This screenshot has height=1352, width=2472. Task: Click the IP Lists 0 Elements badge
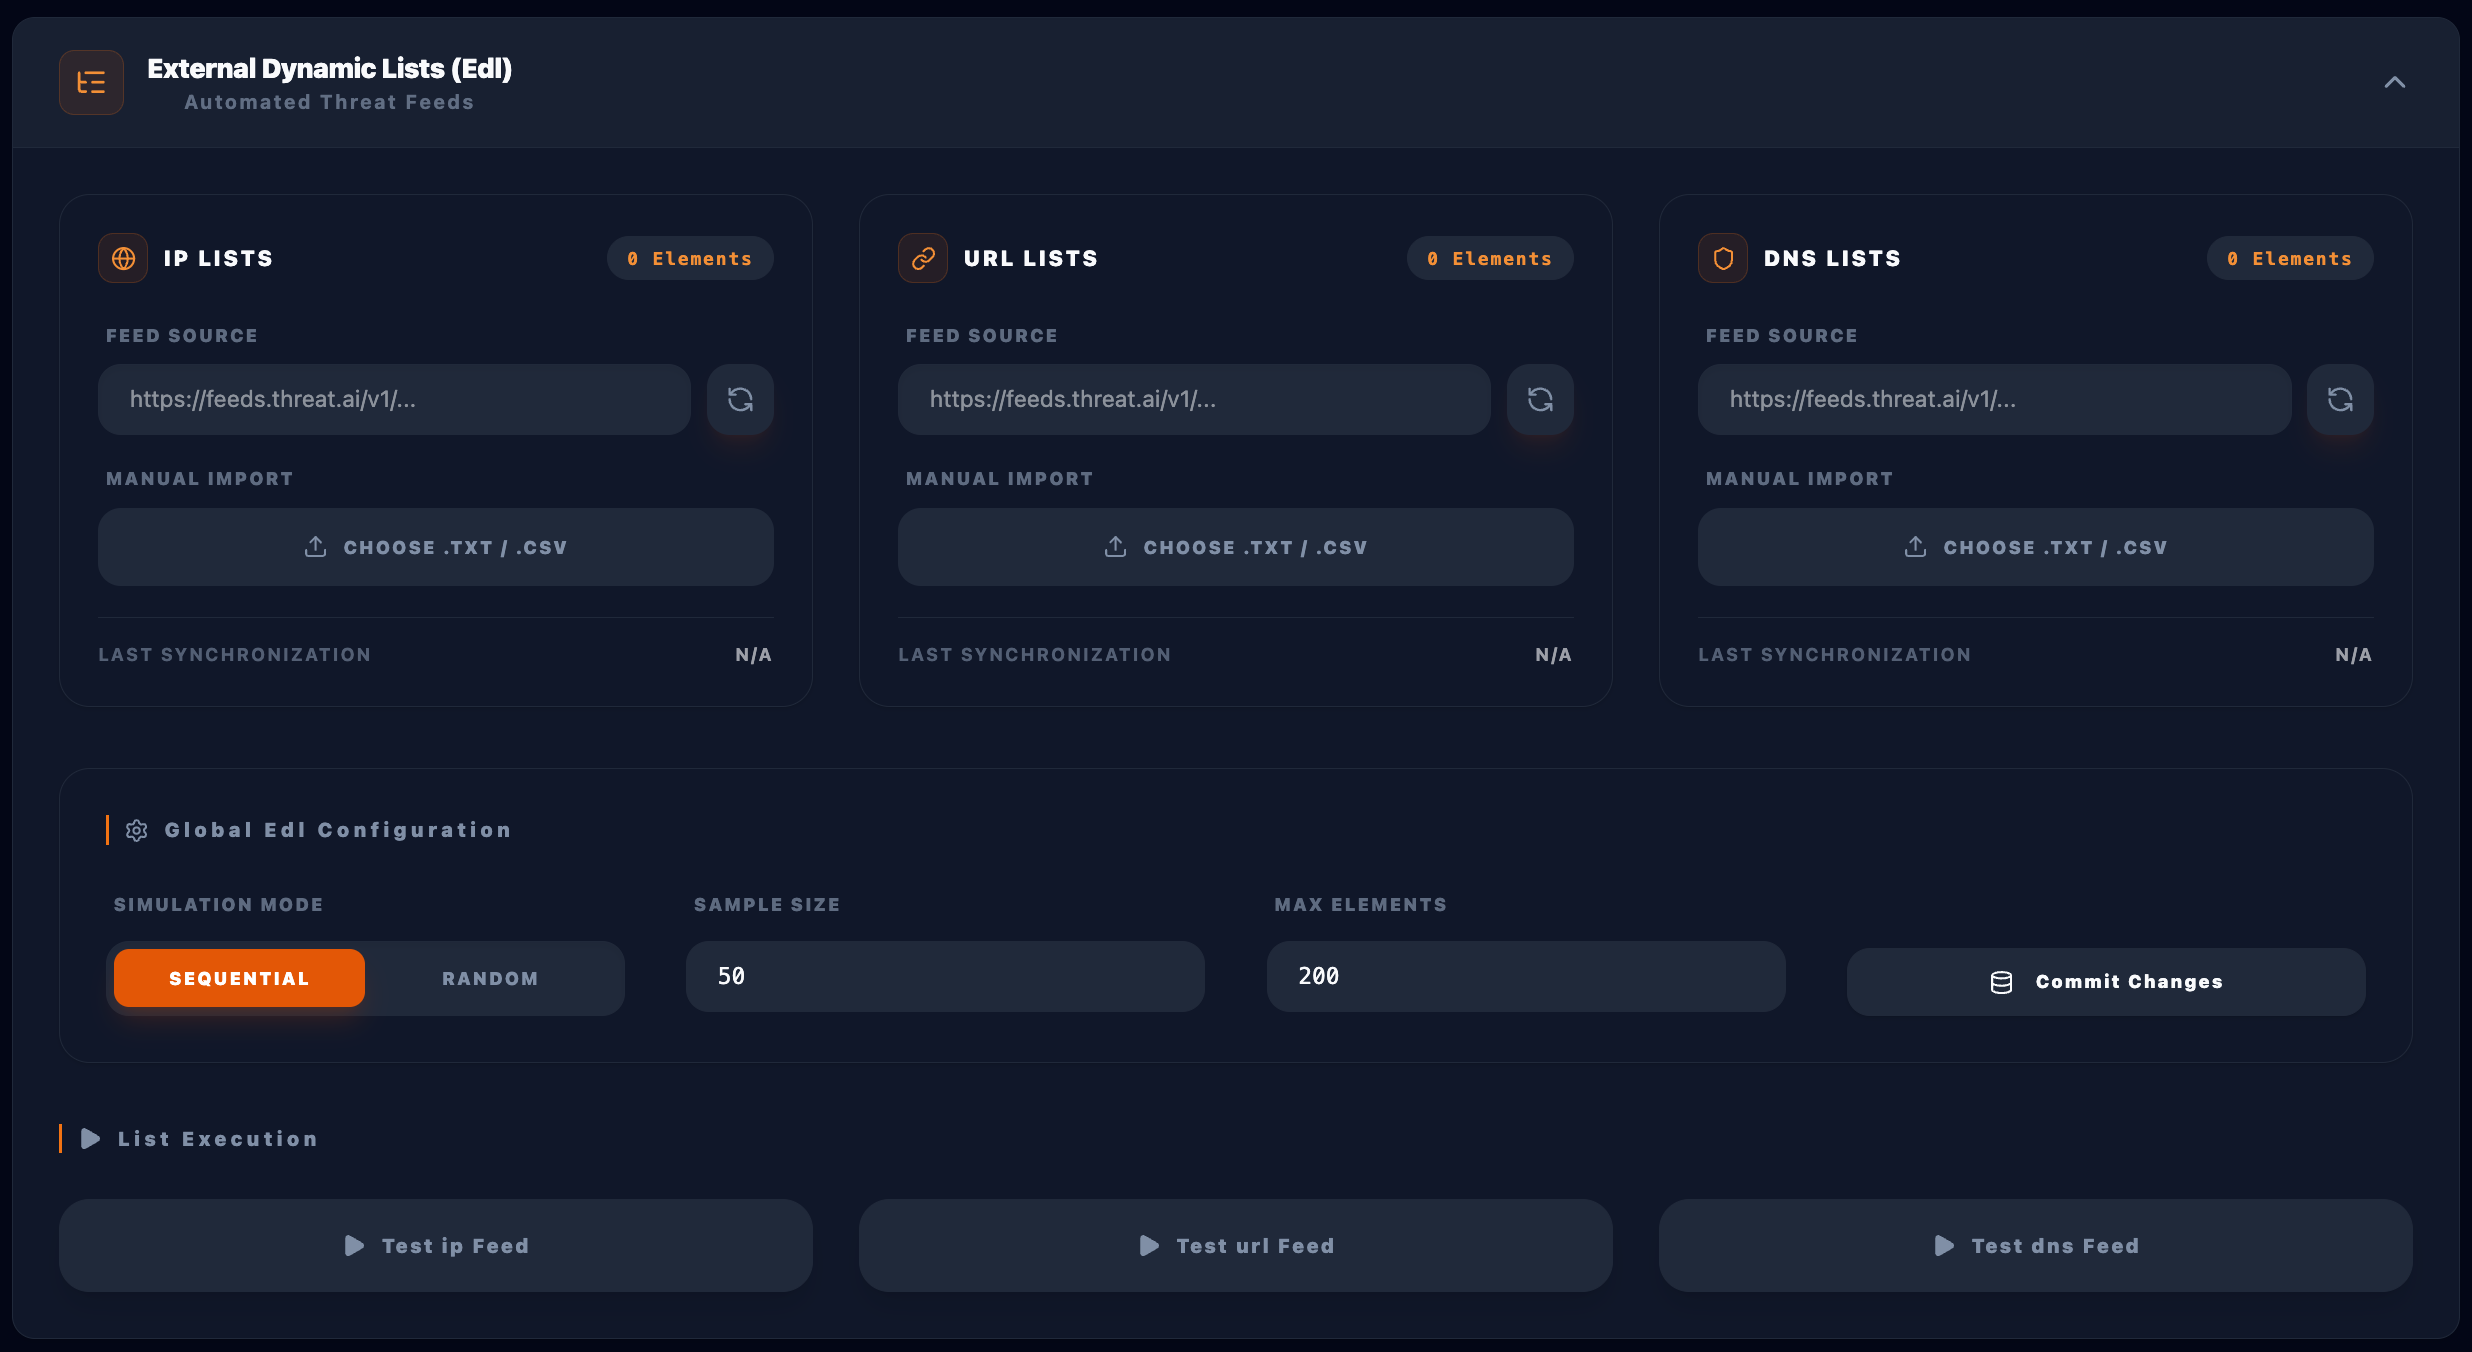[x=690, y=258]
